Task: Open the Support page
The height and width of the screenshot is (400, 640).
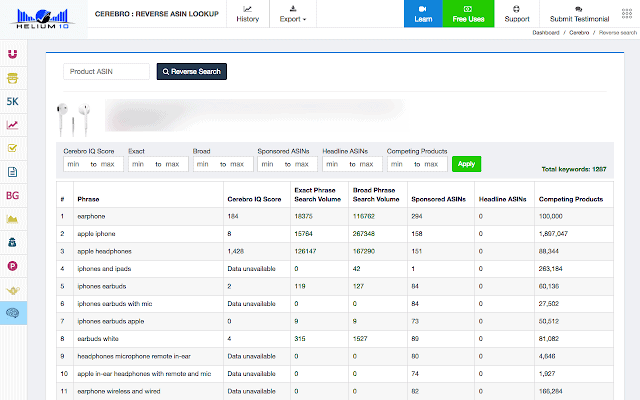Action: [x=517, y=14]
